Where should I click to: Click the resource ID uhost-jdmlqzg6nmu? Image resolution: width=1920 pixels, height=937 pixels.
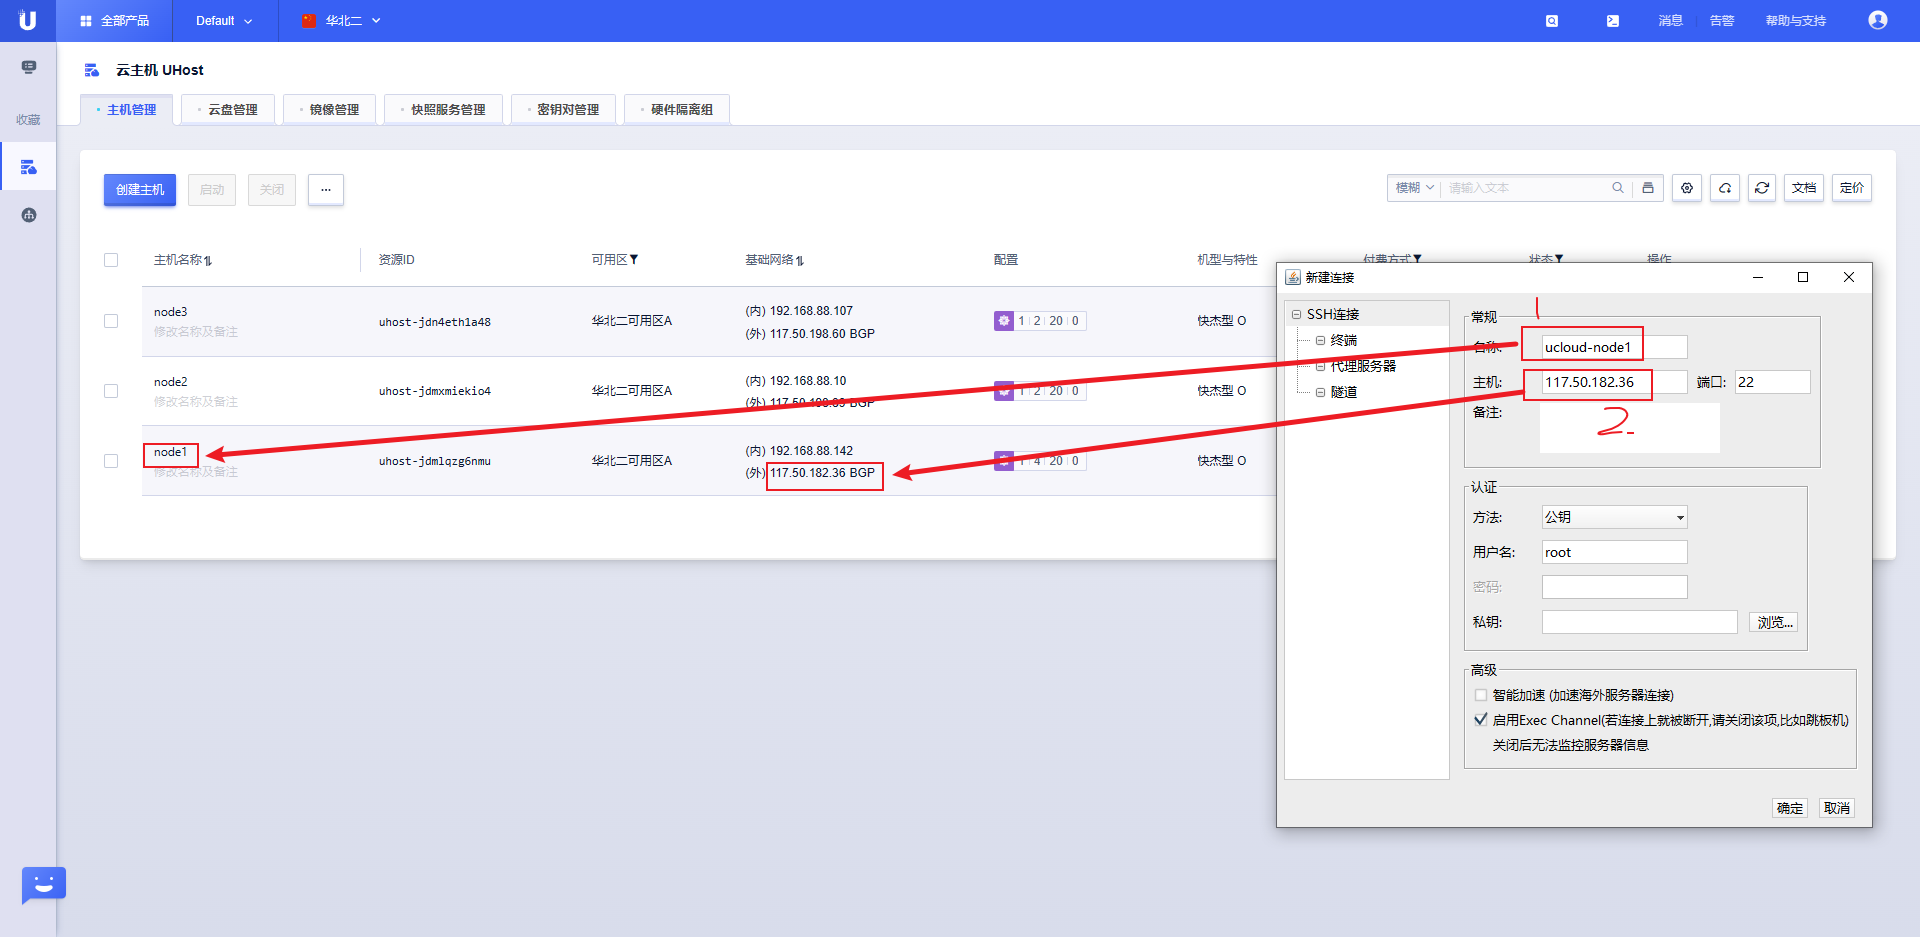coord(435,461)
